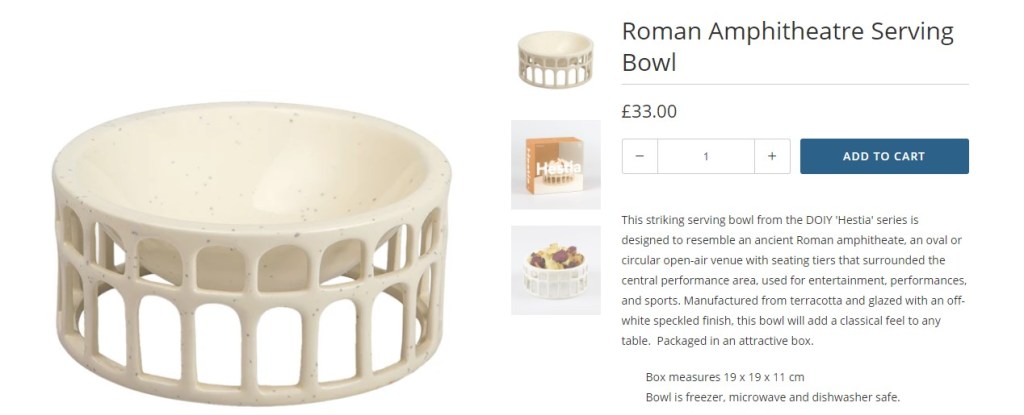1024x415 pixels.
Task: Click the £33.00 price
Action: click(x=649, y=112)
